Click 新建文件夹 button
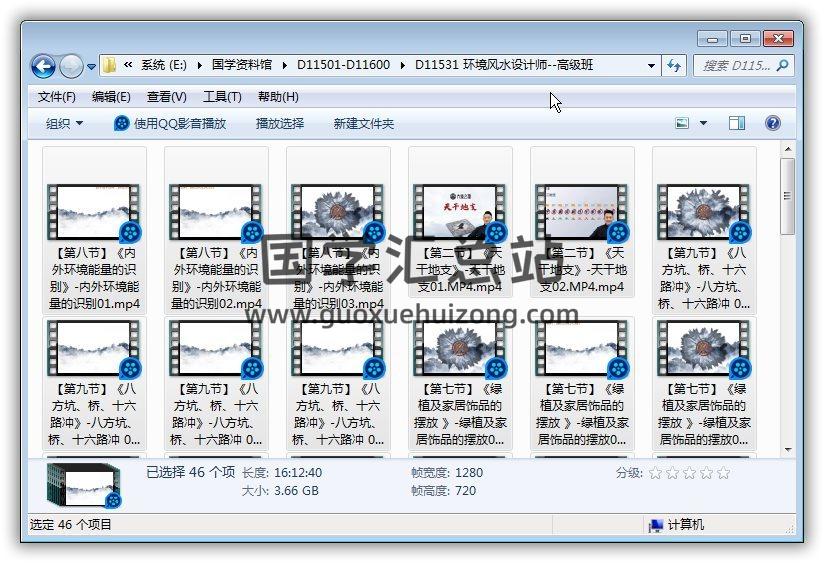Image resolution: width=824 pixels, height=563 pixels. (x=364, y=123)
